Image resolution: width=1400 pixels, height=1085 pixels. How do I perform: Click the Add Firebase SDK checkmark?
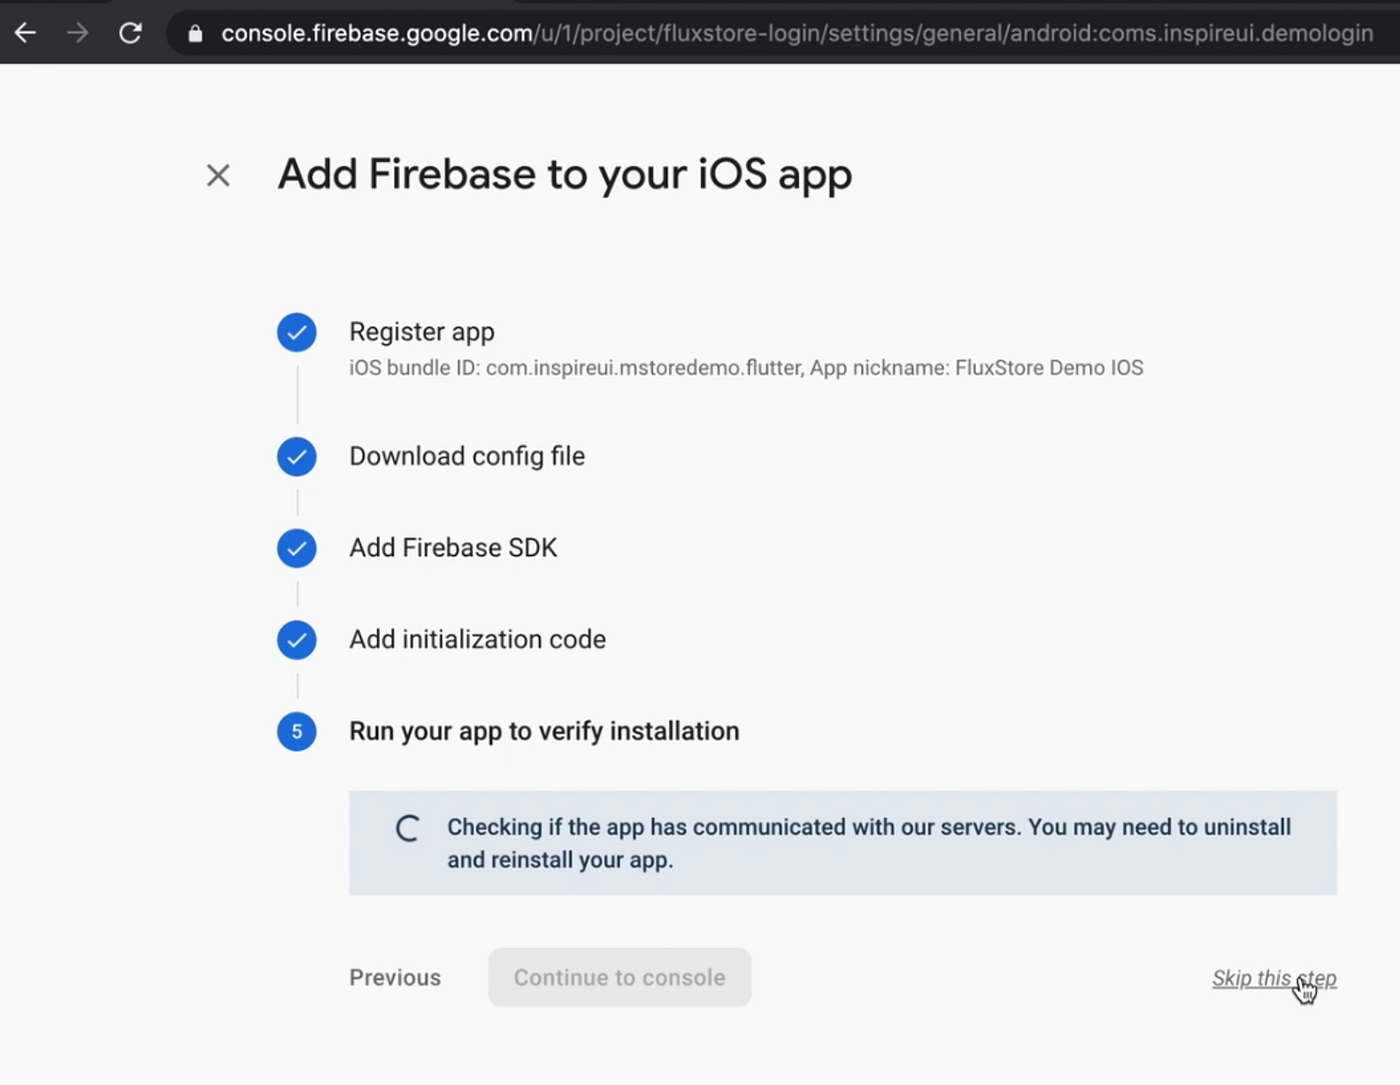(x=297, y=548)
